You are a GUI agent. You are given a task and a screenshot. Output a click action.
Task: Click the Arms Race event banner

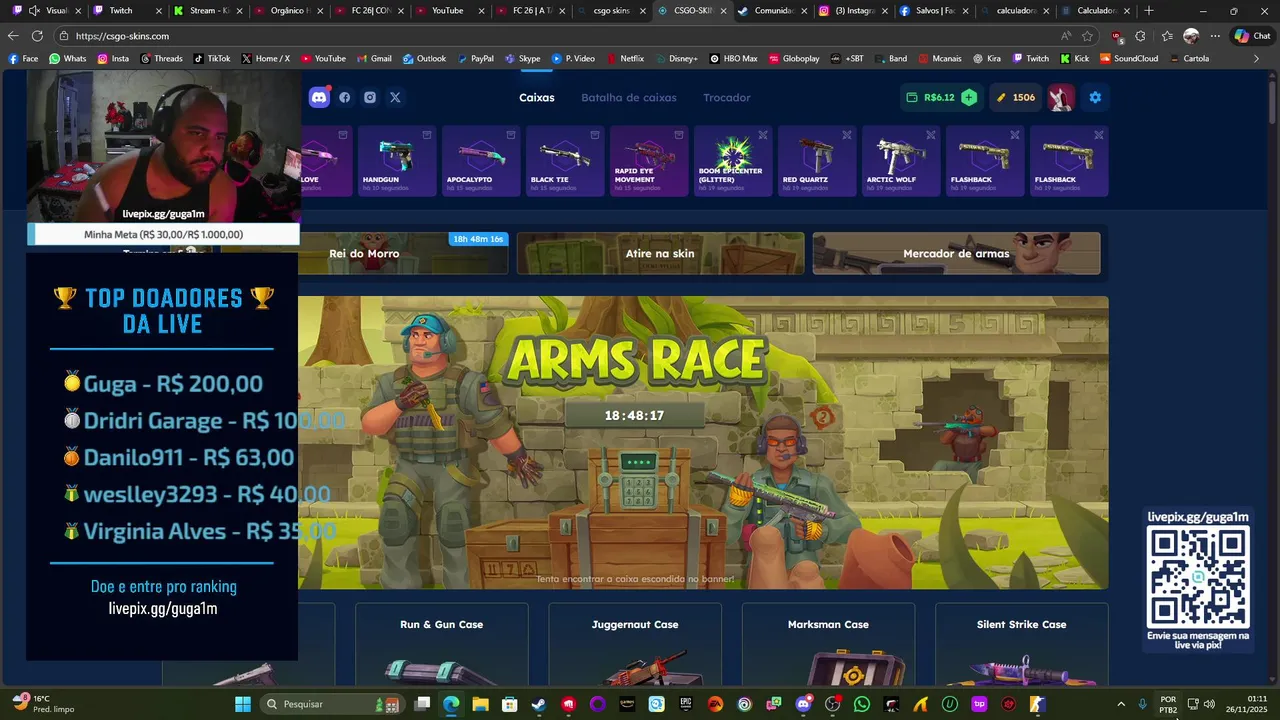703,442
